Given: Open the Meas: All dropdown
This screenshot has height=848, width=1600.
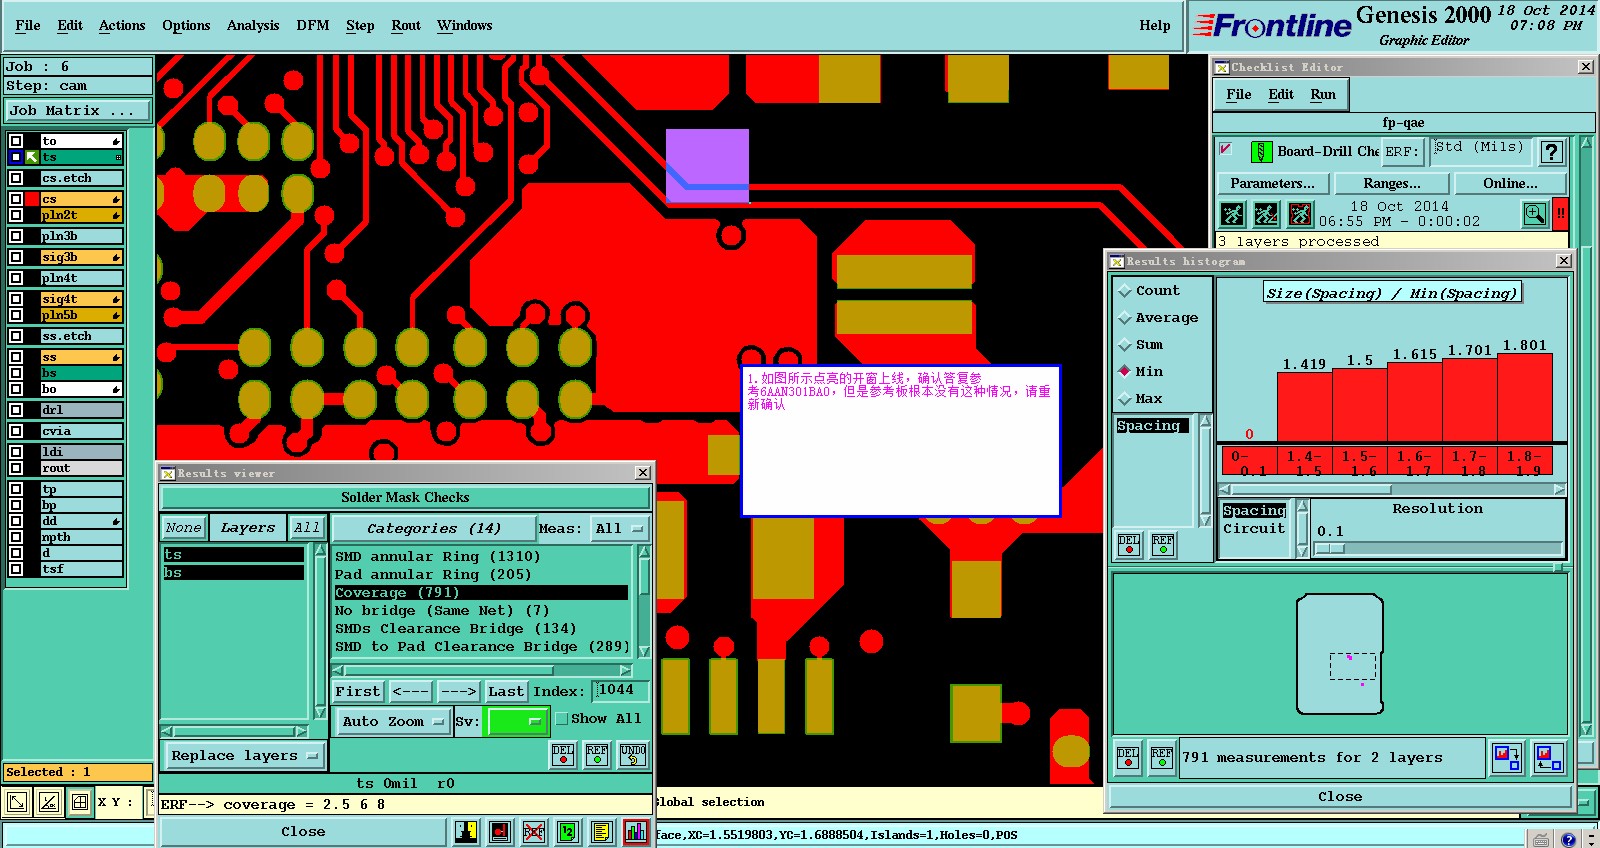Looking at the screenshot, I should click(620, 528).
